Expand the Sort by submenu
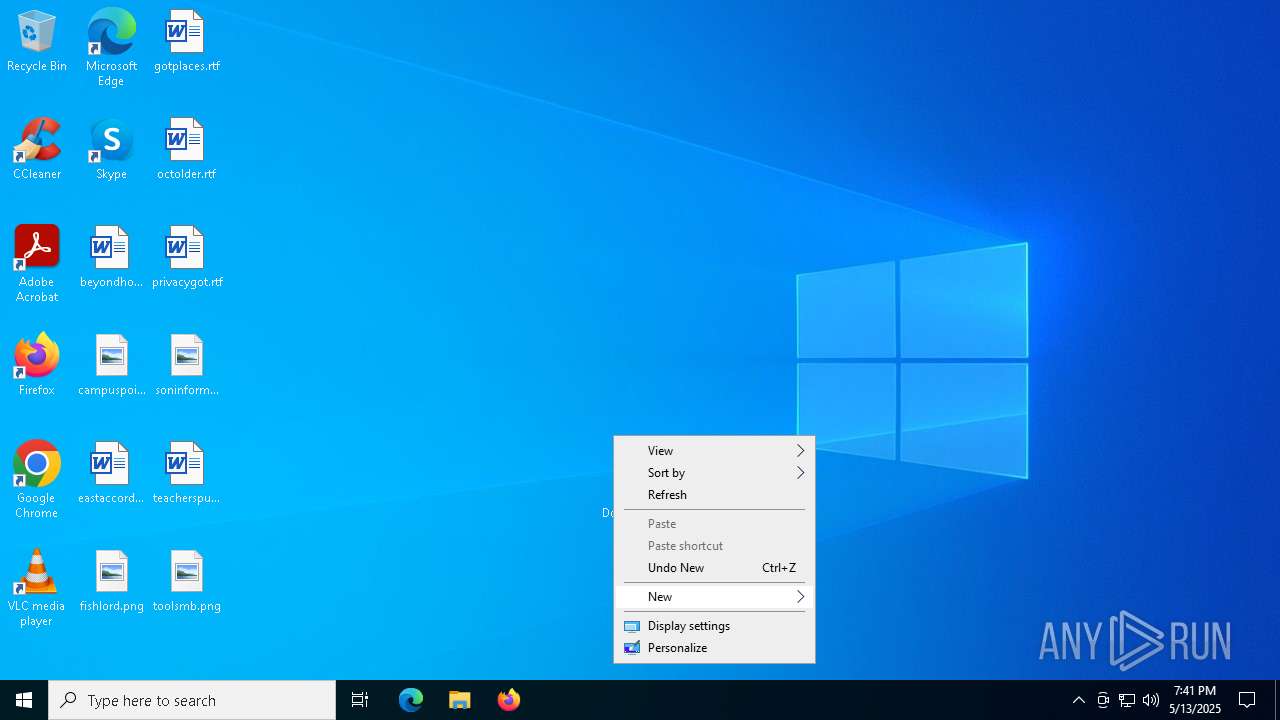The width and height of the screenshot is (1280, 720). coord(714,473)
